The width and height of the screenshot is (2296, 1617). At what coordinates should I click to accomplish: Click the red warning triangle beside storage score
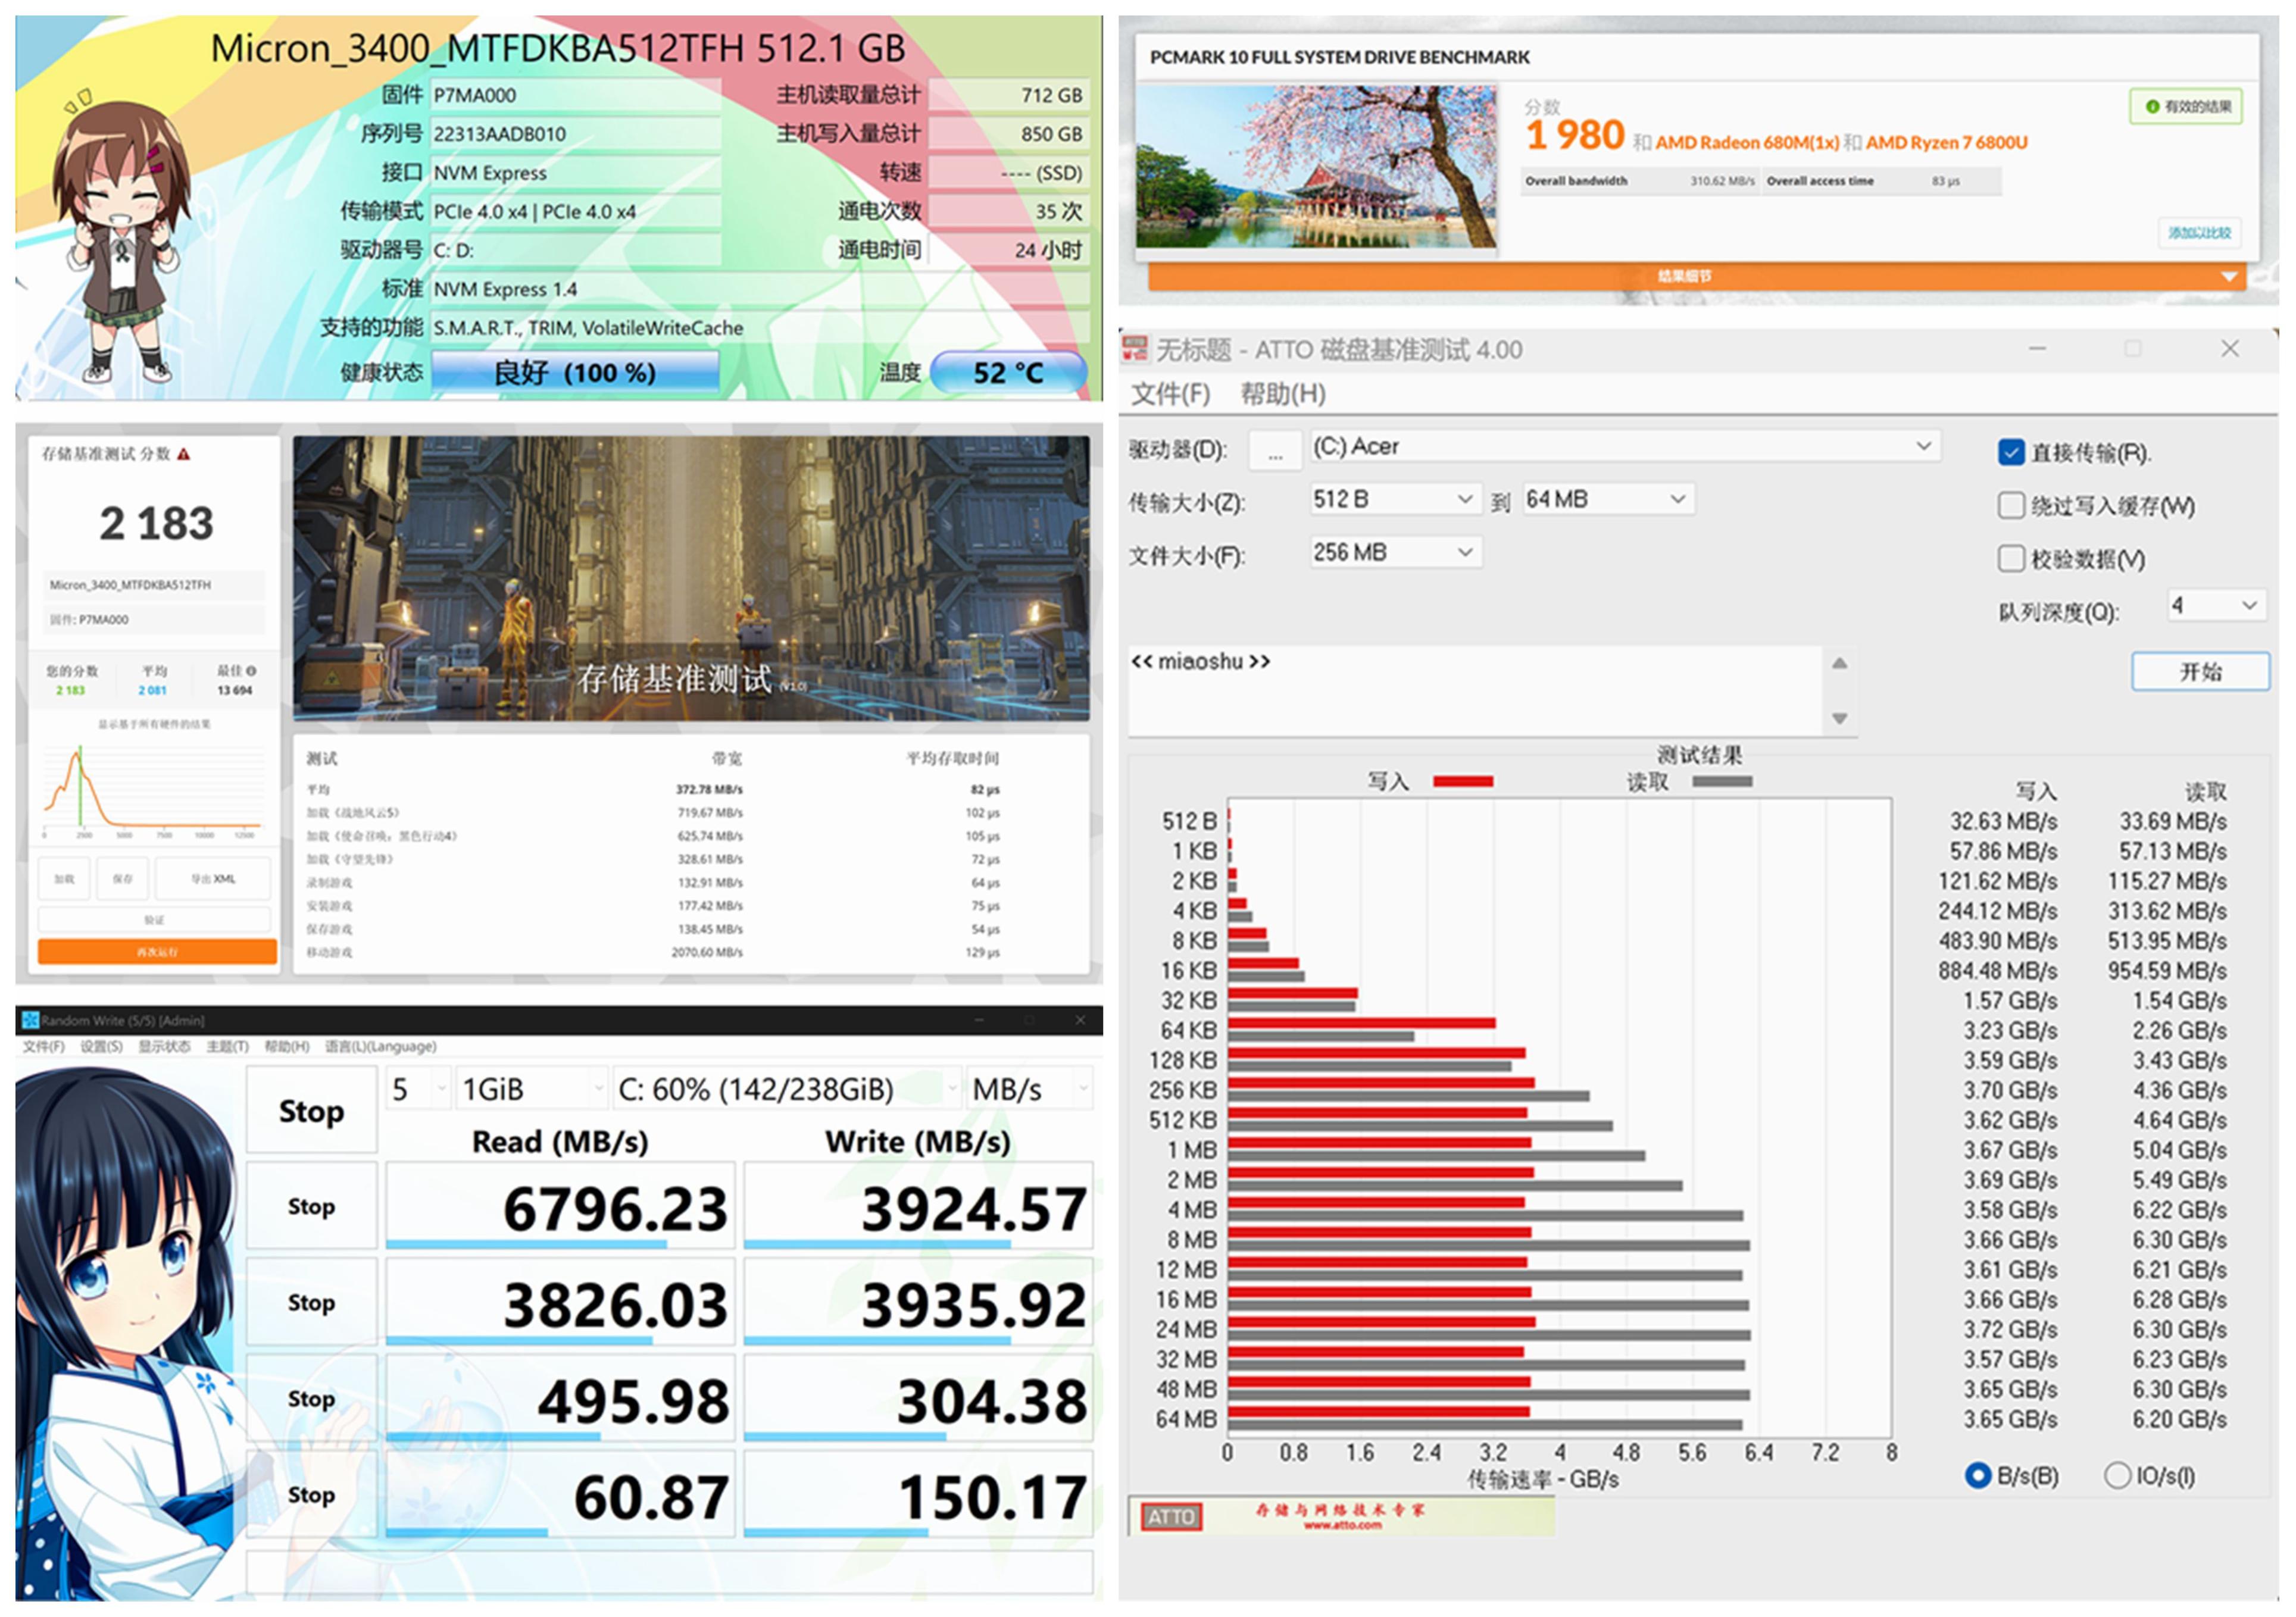[x=184, y=455]
